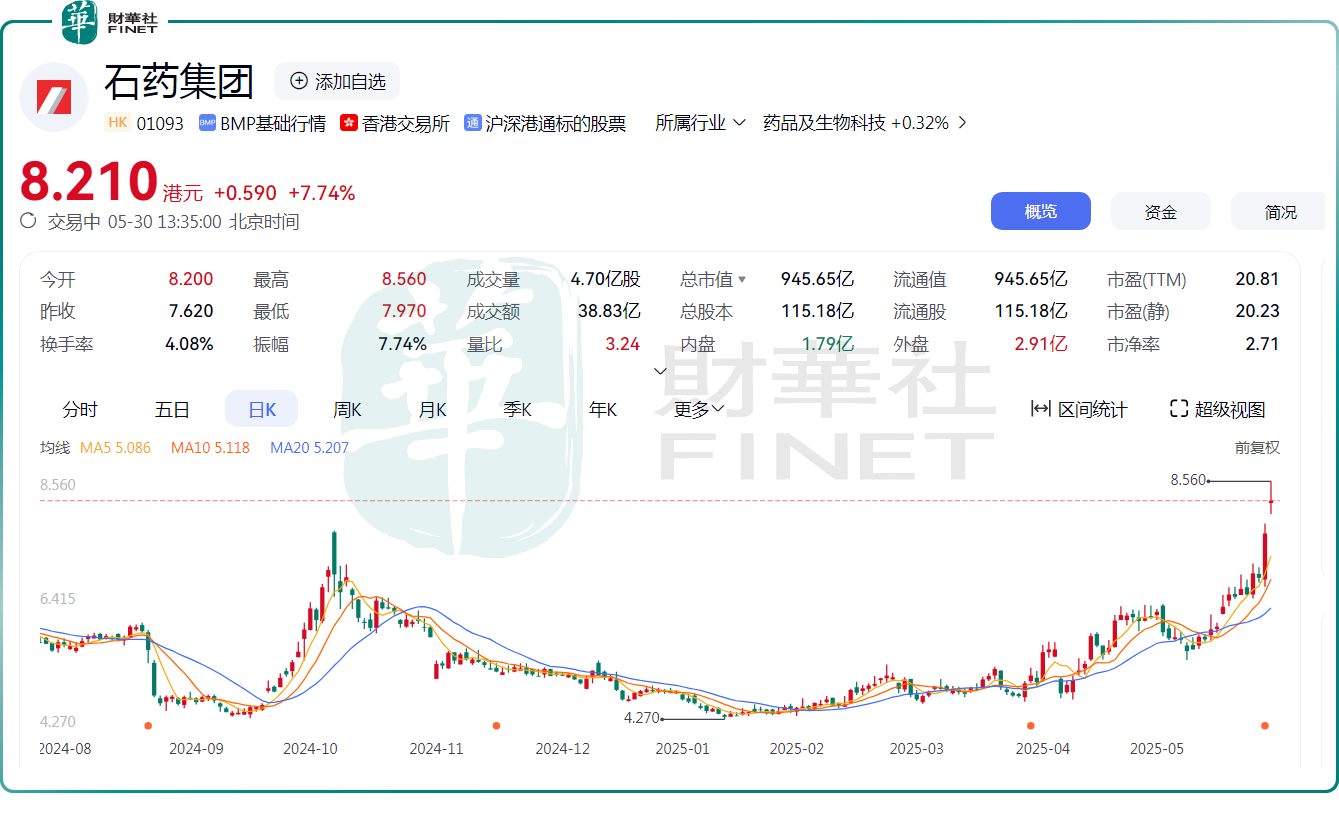The image size is (1339, 813).
Task: Click the HK market badge icon
Action: coord(117,123)
